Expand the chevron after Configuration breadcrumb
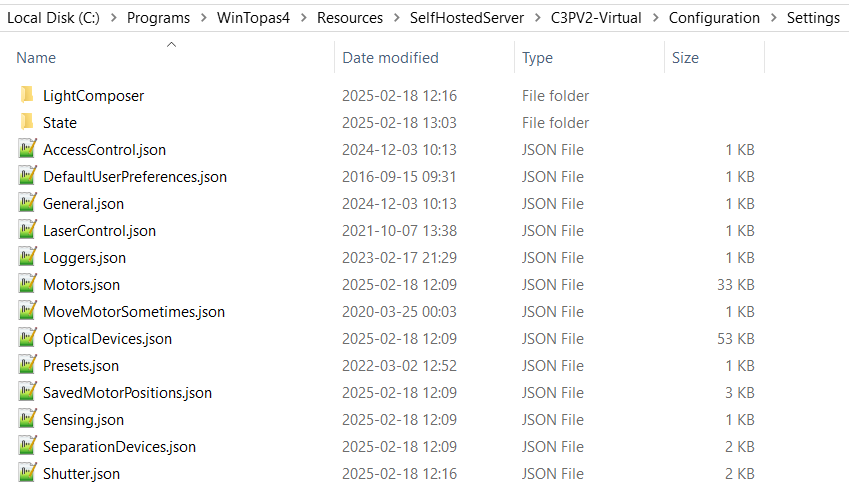Screen dimensions: 849x487 774,18
